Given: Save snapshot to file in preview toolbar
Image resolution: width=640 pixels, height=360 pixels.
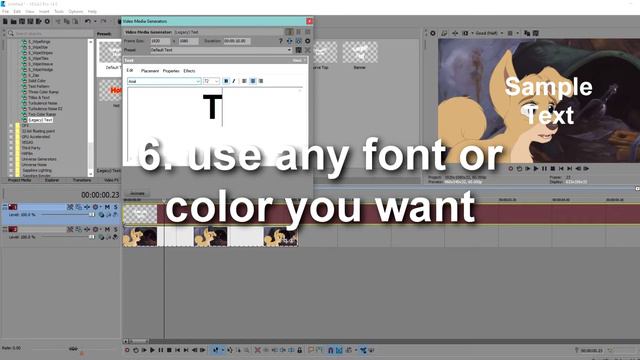Looking at the screenshot, I should [x=536, y=33].
